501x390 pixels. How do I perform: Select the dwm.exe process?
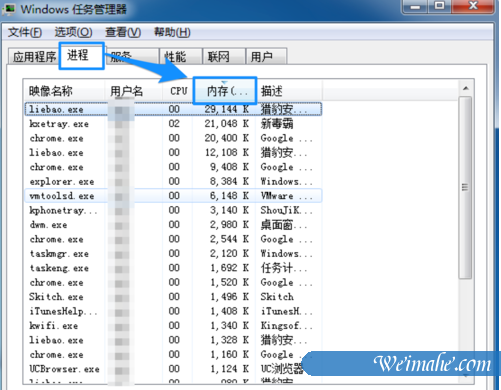pos(173,225)
